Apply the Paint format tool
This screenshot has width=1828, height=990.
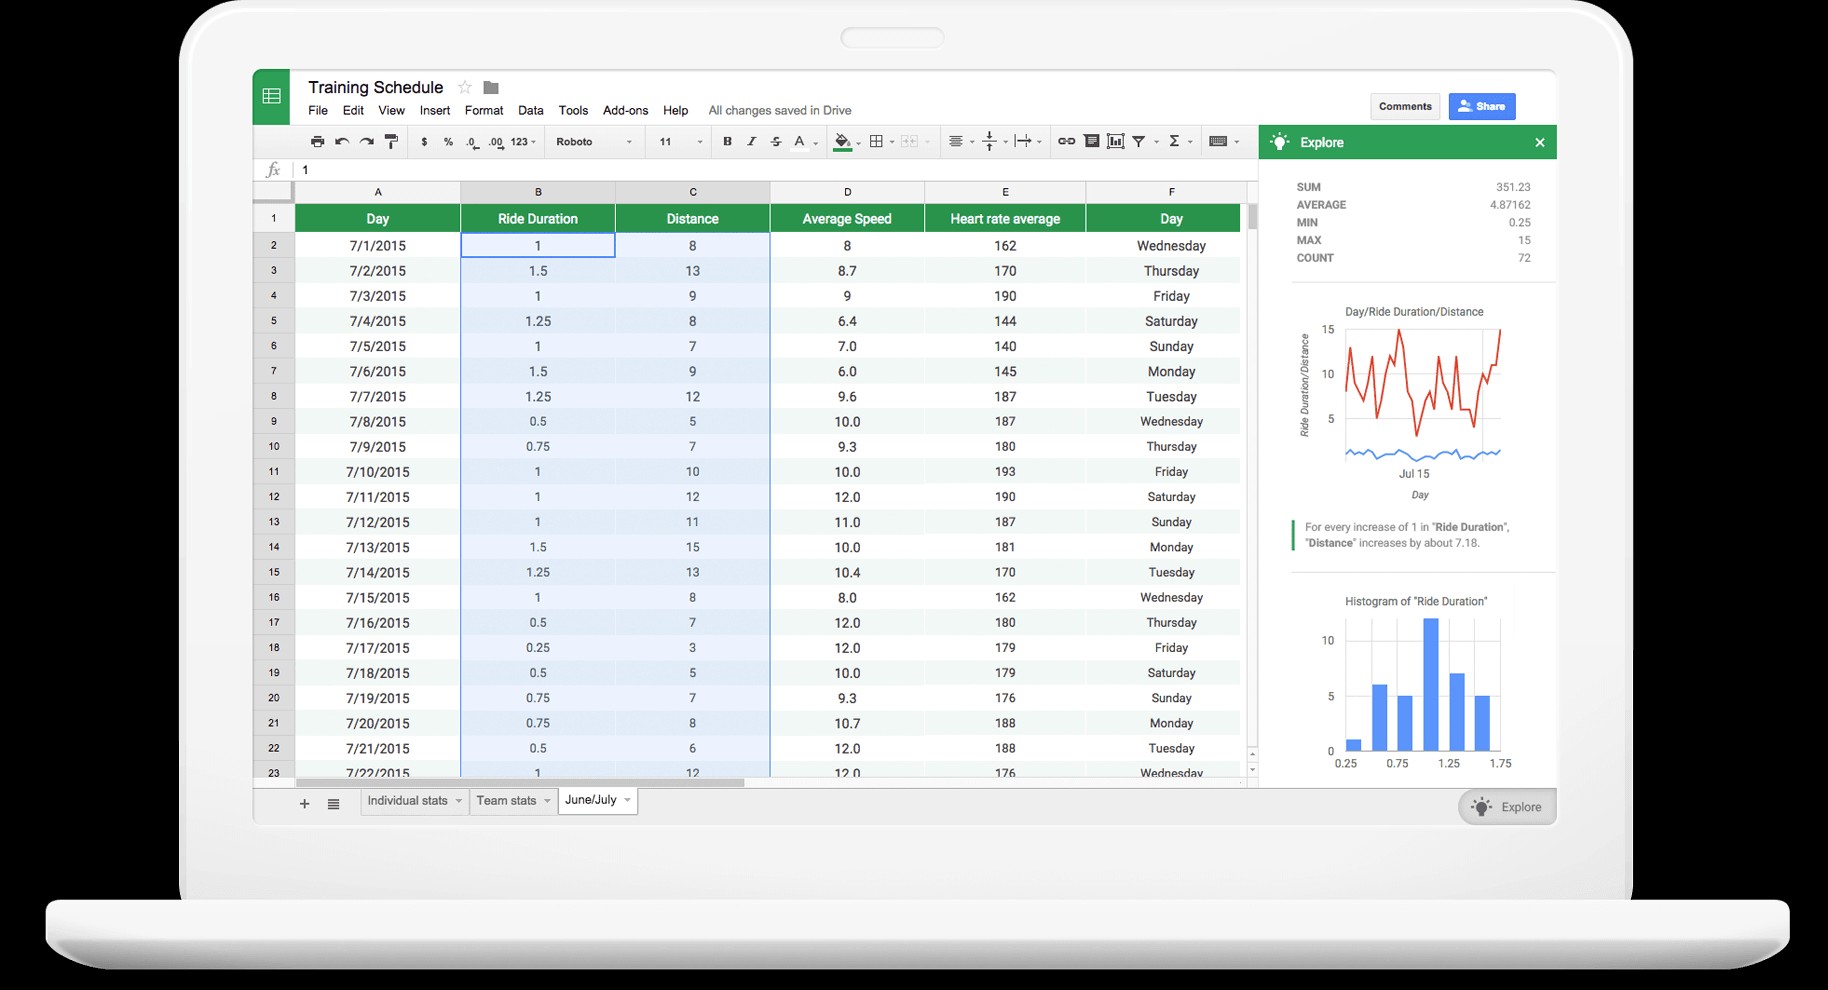click(x=390, y=141)
